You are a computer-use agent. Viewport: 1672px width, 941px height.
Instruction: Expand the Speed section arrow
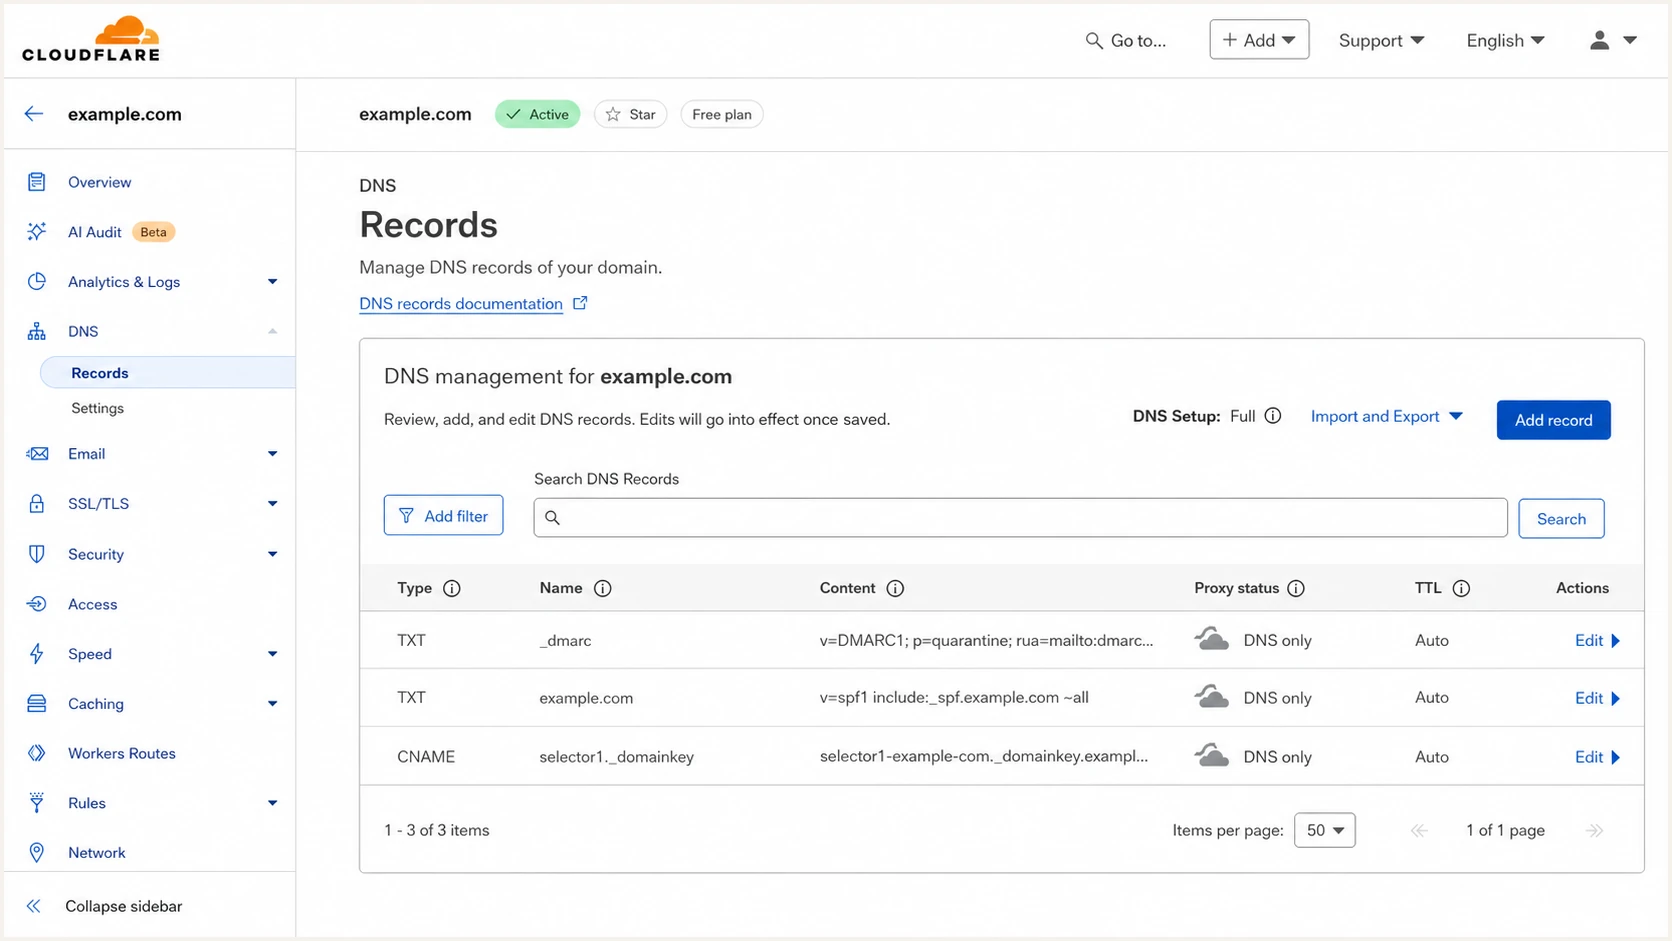(272, 654)
